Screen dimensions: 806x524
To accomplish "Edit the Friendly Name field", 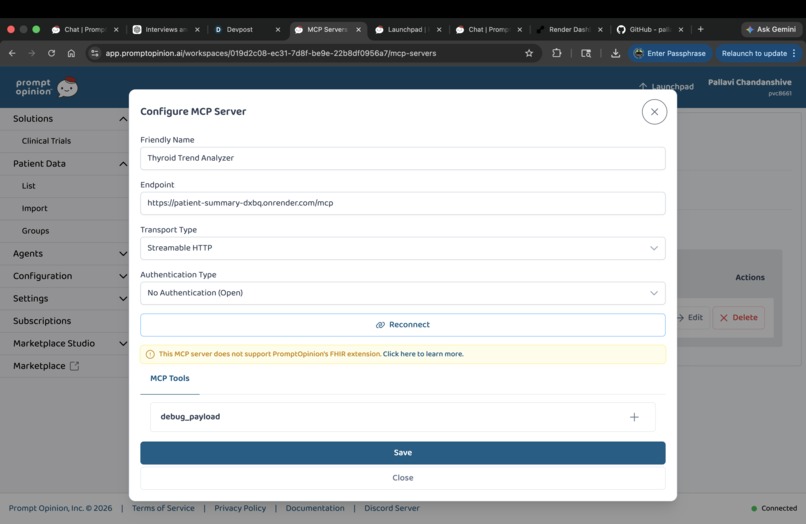I will tap(402, 158).
